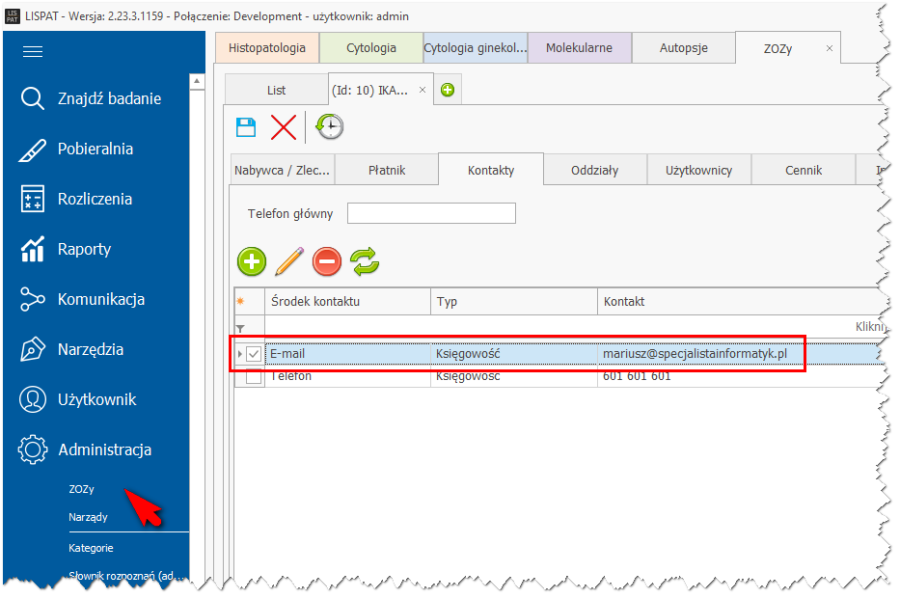
Task: Switch to the Płatnik tab
Action: tap(386, 170)
